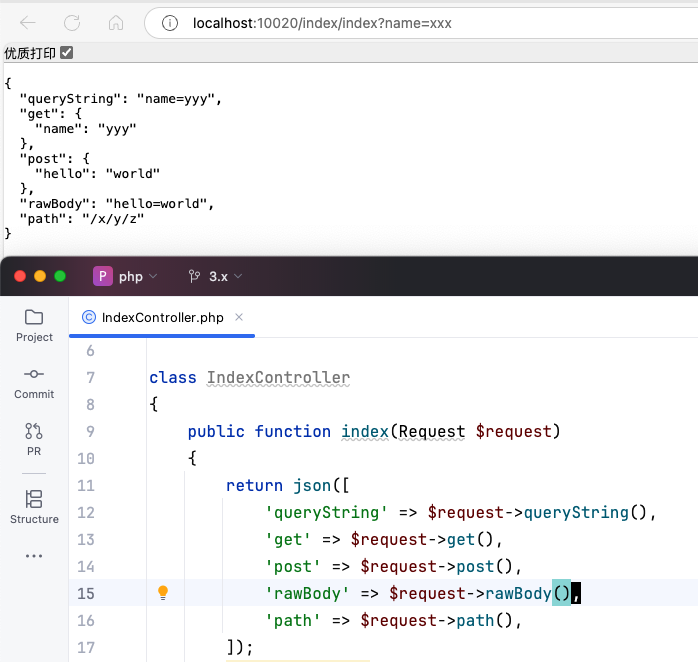Close the IDE window with red button
This screenshot has height=662, width=698.
coord(20,276)
